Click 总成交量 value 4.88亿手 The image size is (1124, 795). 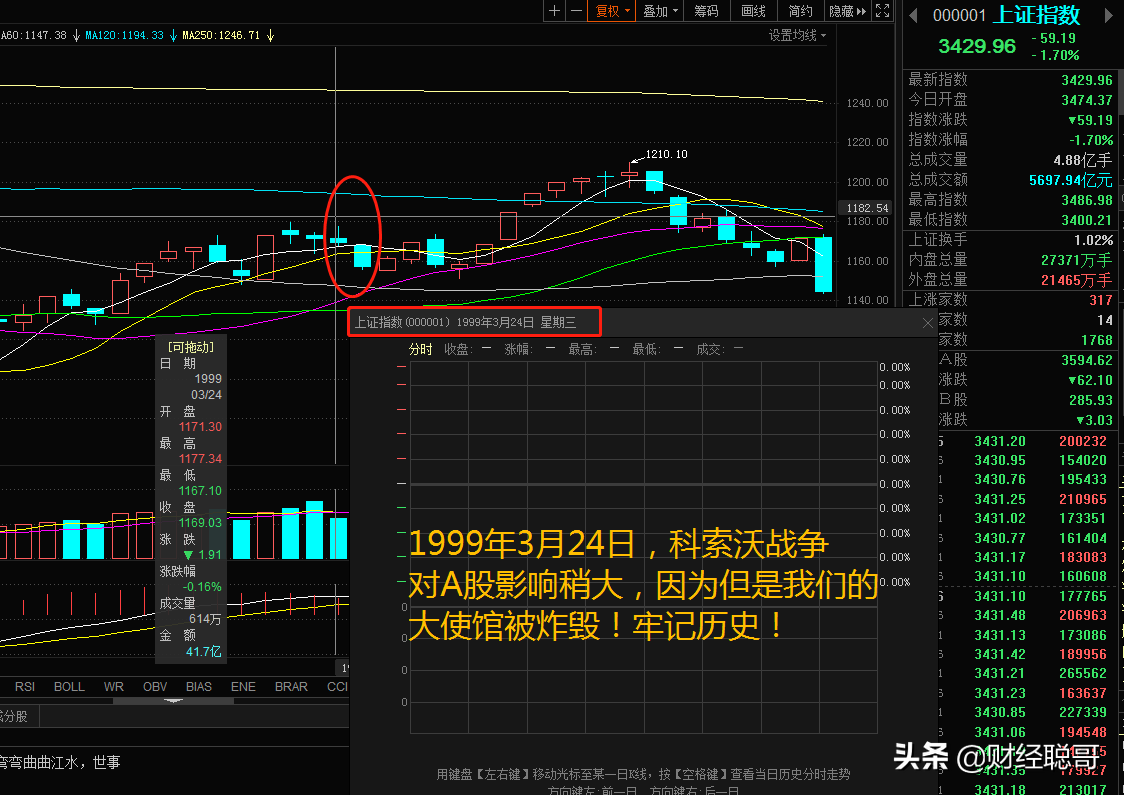pos(1082,160)
